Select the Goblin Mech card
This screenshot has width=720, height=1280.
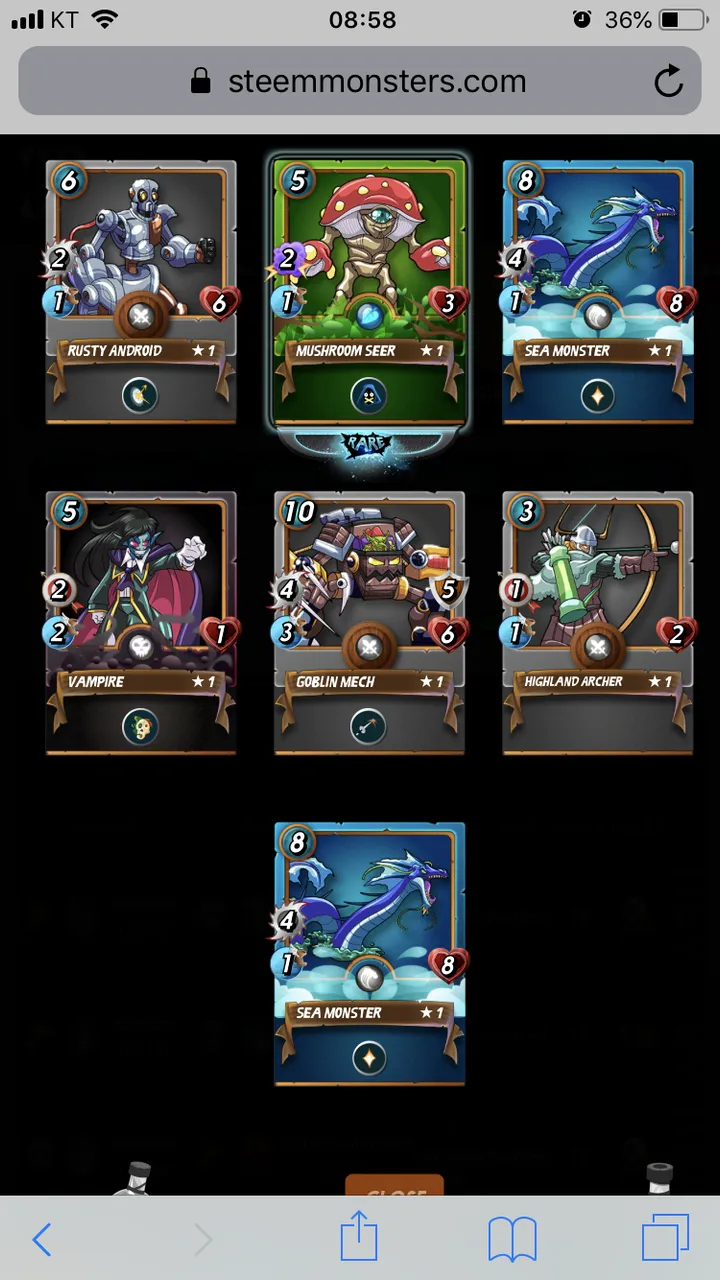coord(369,622)
